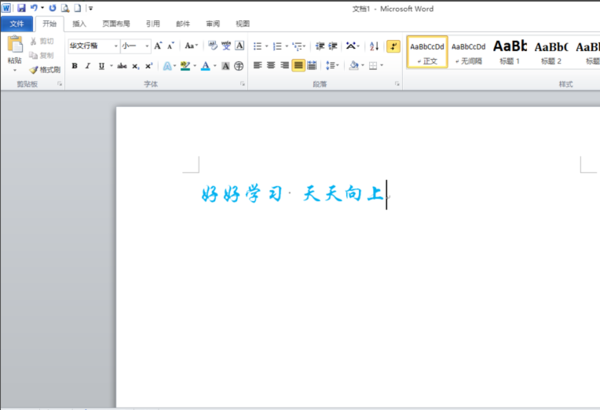Toggle show paragraph marks button
This screenshot has width=600, height=410.
pos(393,46)
